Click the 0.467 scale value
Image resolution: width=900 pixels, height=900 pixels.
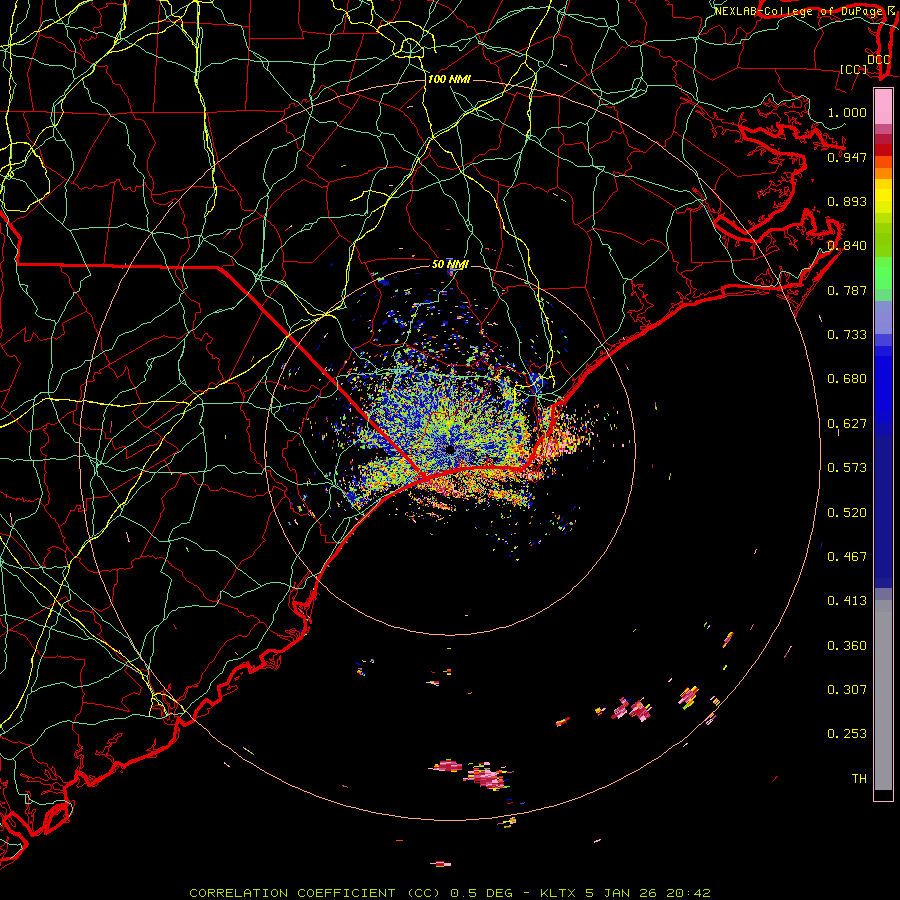(x=847, y=557)
